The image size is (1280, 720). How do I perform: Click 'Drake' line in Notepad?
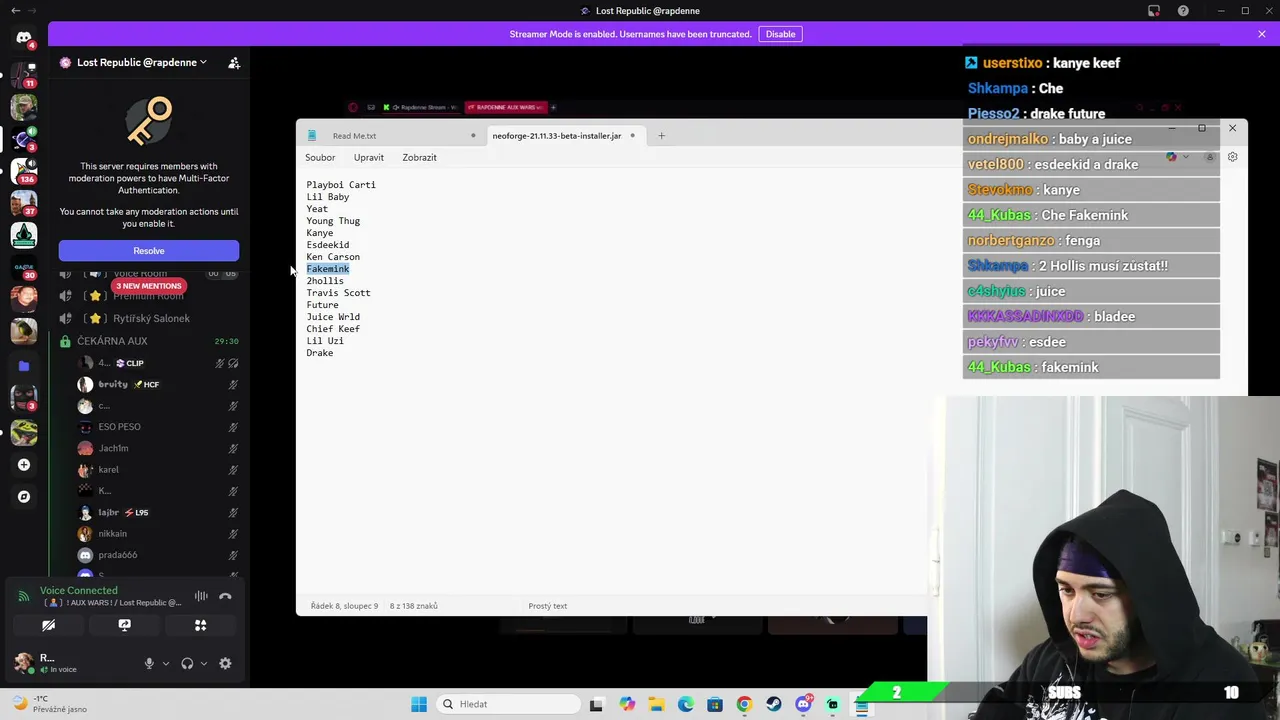pyautogui.click(x=320, y=353)
